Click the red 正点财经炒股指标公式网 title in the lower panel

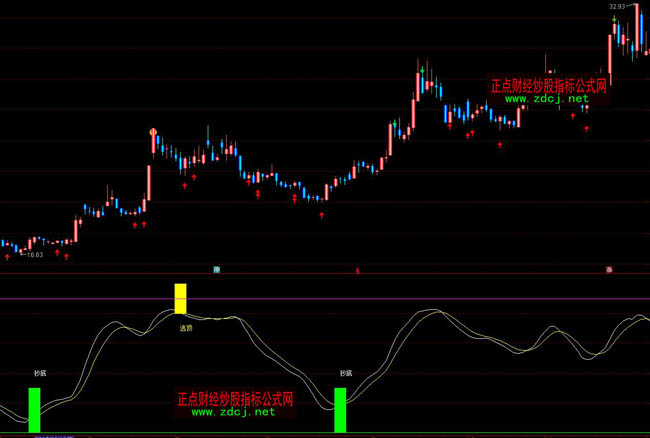234,398
